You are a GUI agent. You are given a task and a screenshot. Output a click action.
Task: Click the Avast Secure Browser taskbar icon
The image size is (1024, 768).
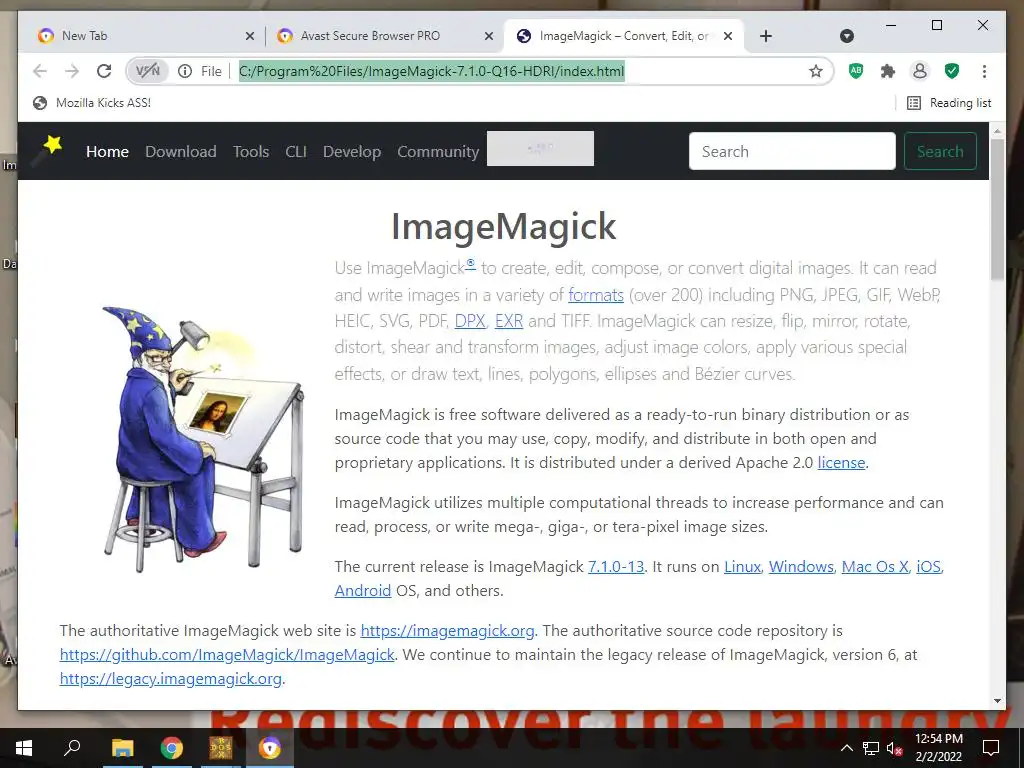(x=270, y=748)
